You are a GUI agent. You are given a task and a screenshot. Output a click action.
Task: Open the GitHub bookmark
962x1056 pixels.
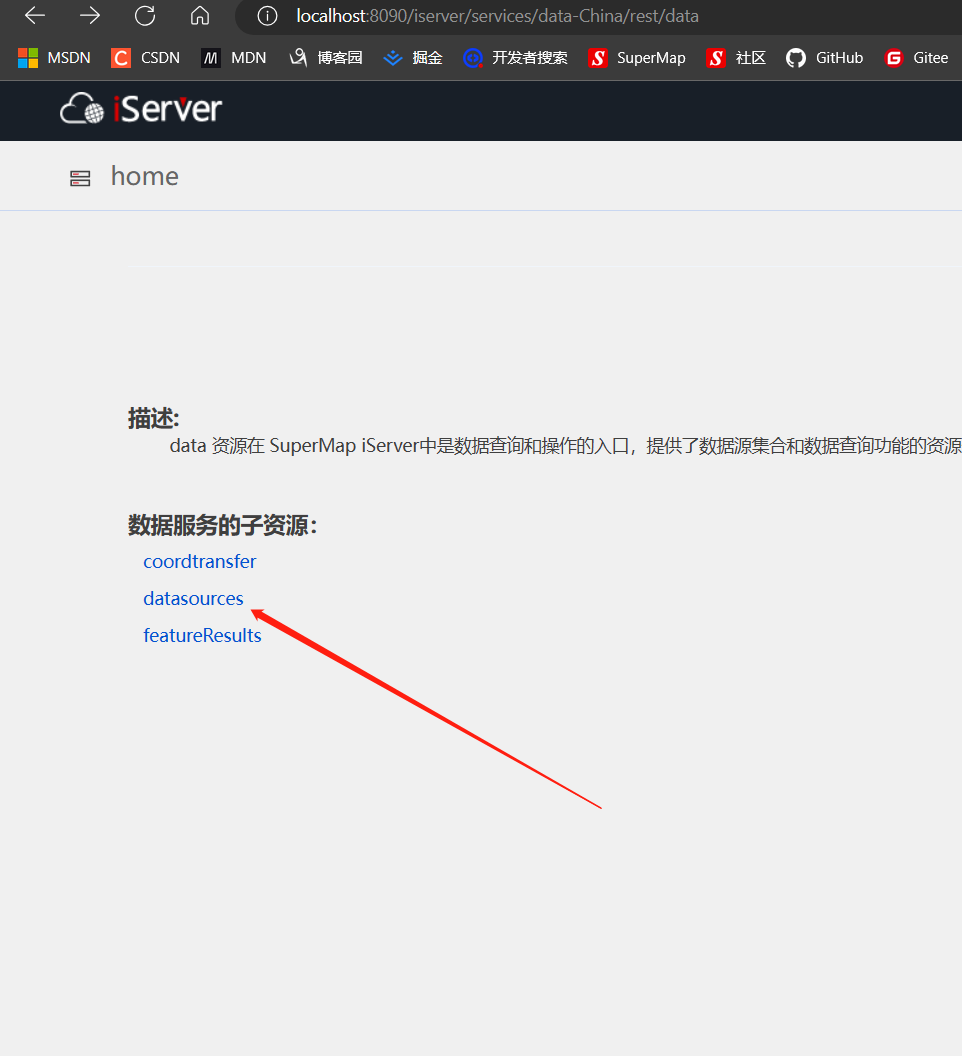(825, 58)
